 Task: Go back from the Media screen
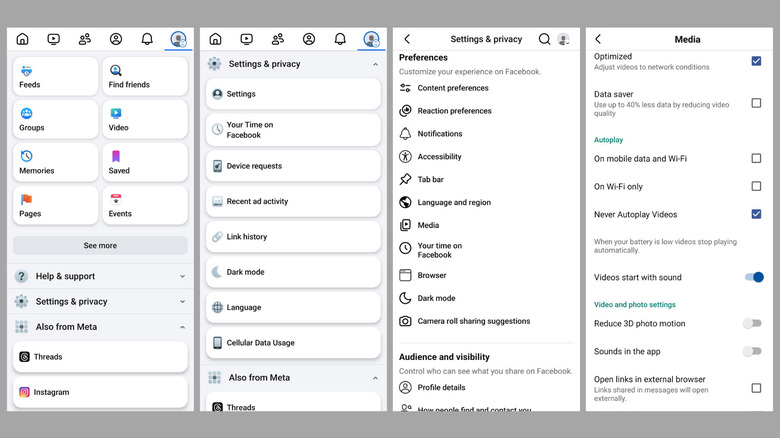(598, 39)
